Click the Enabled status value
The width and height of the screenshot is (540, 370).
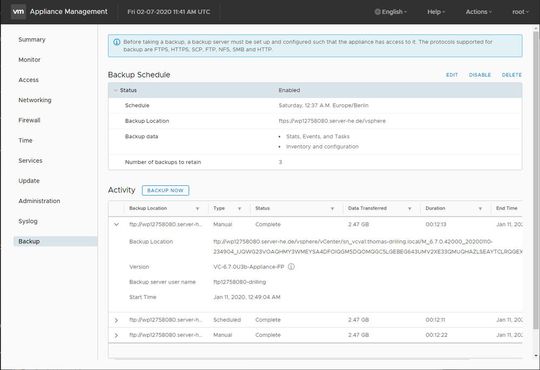(289, 90)
